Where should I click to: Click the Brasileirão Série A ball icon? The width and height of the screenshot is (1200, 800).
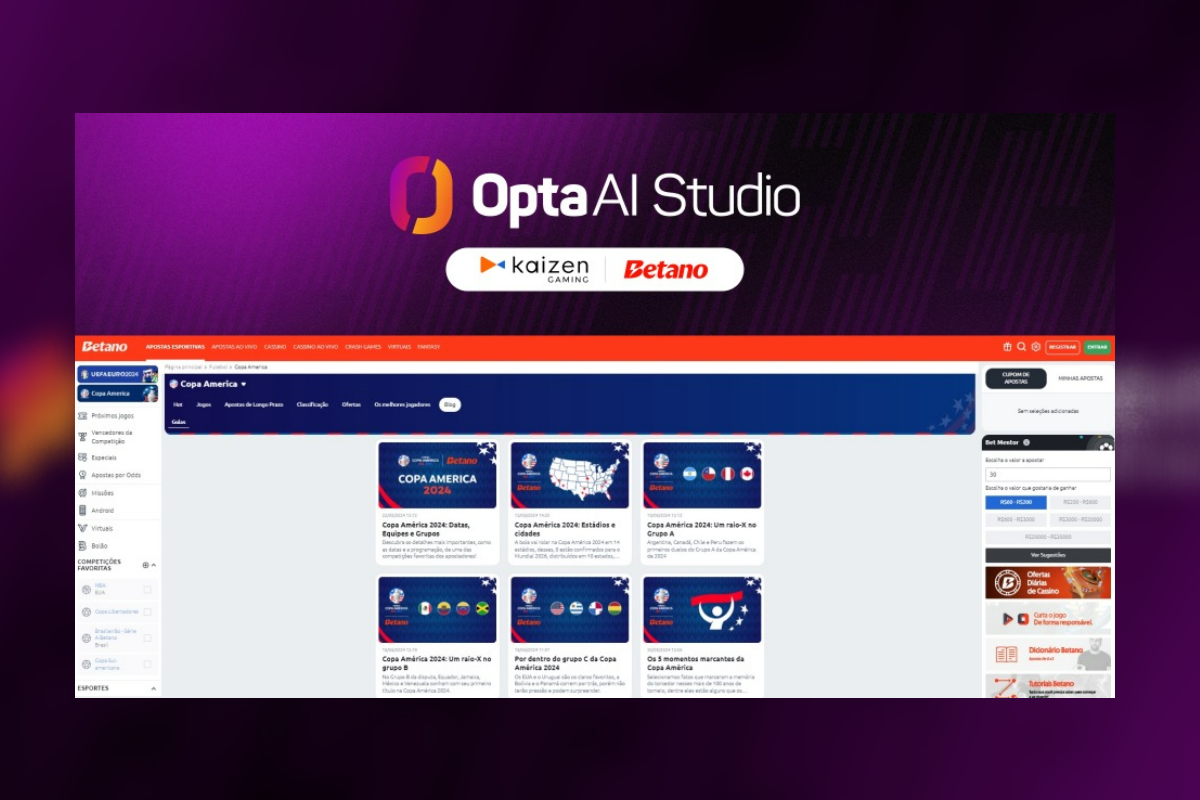[87, 638]
